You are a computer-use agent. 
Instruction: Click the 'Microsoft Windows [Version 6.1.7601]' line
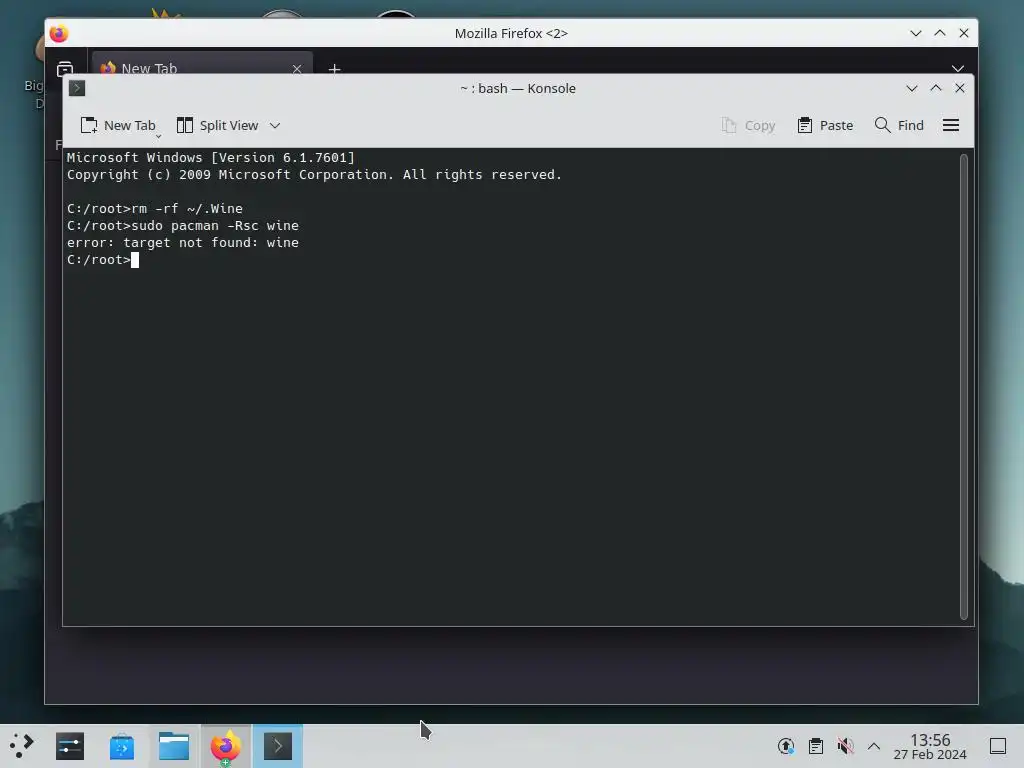point(211,157)
